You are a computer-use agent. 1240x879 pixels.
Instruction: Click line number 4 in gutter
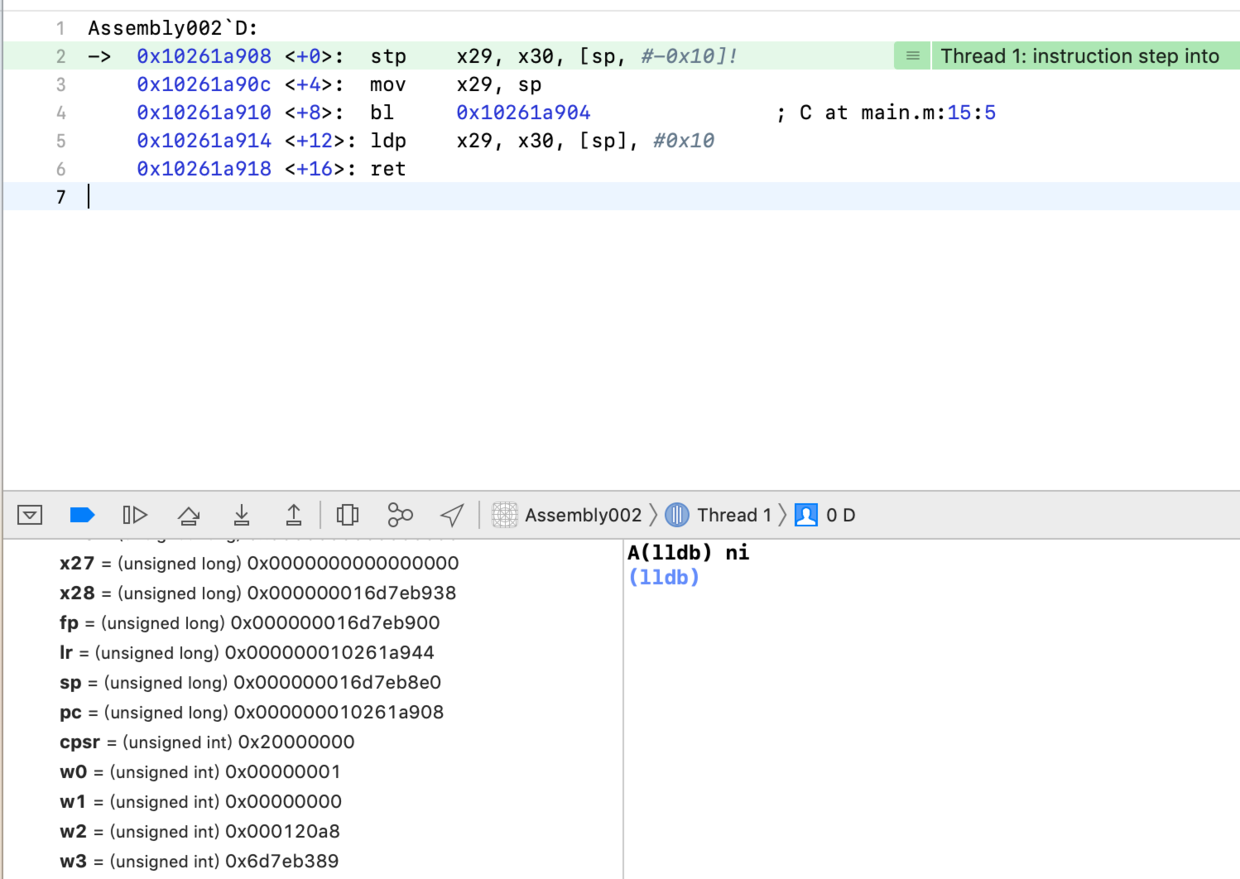[x=61, y=113]
